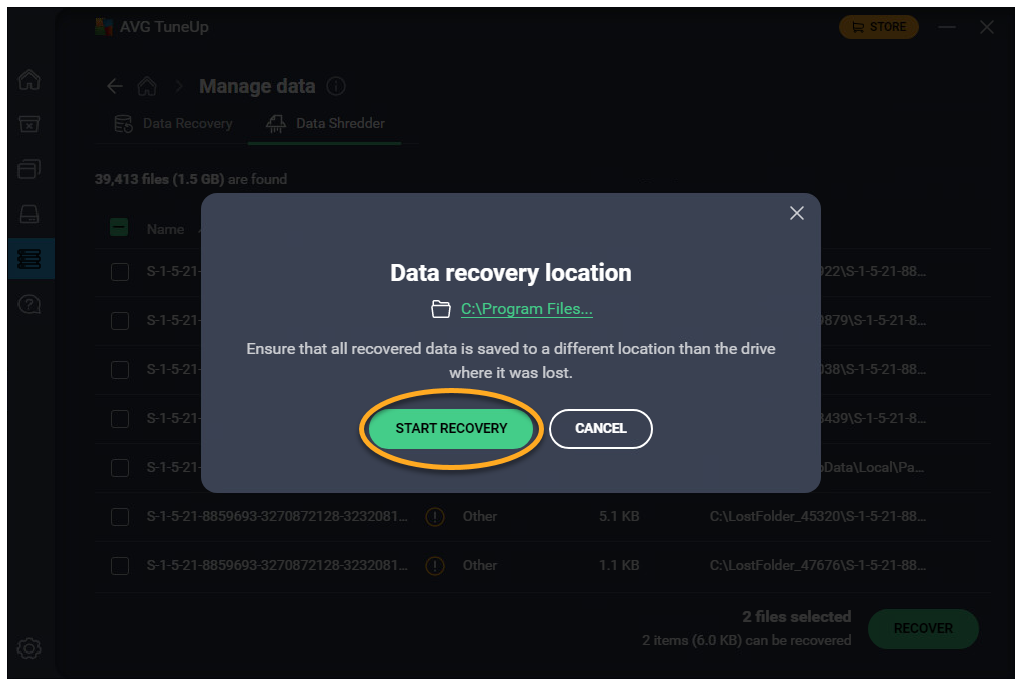Open the Home icon in left sidebar

[30, 80]
